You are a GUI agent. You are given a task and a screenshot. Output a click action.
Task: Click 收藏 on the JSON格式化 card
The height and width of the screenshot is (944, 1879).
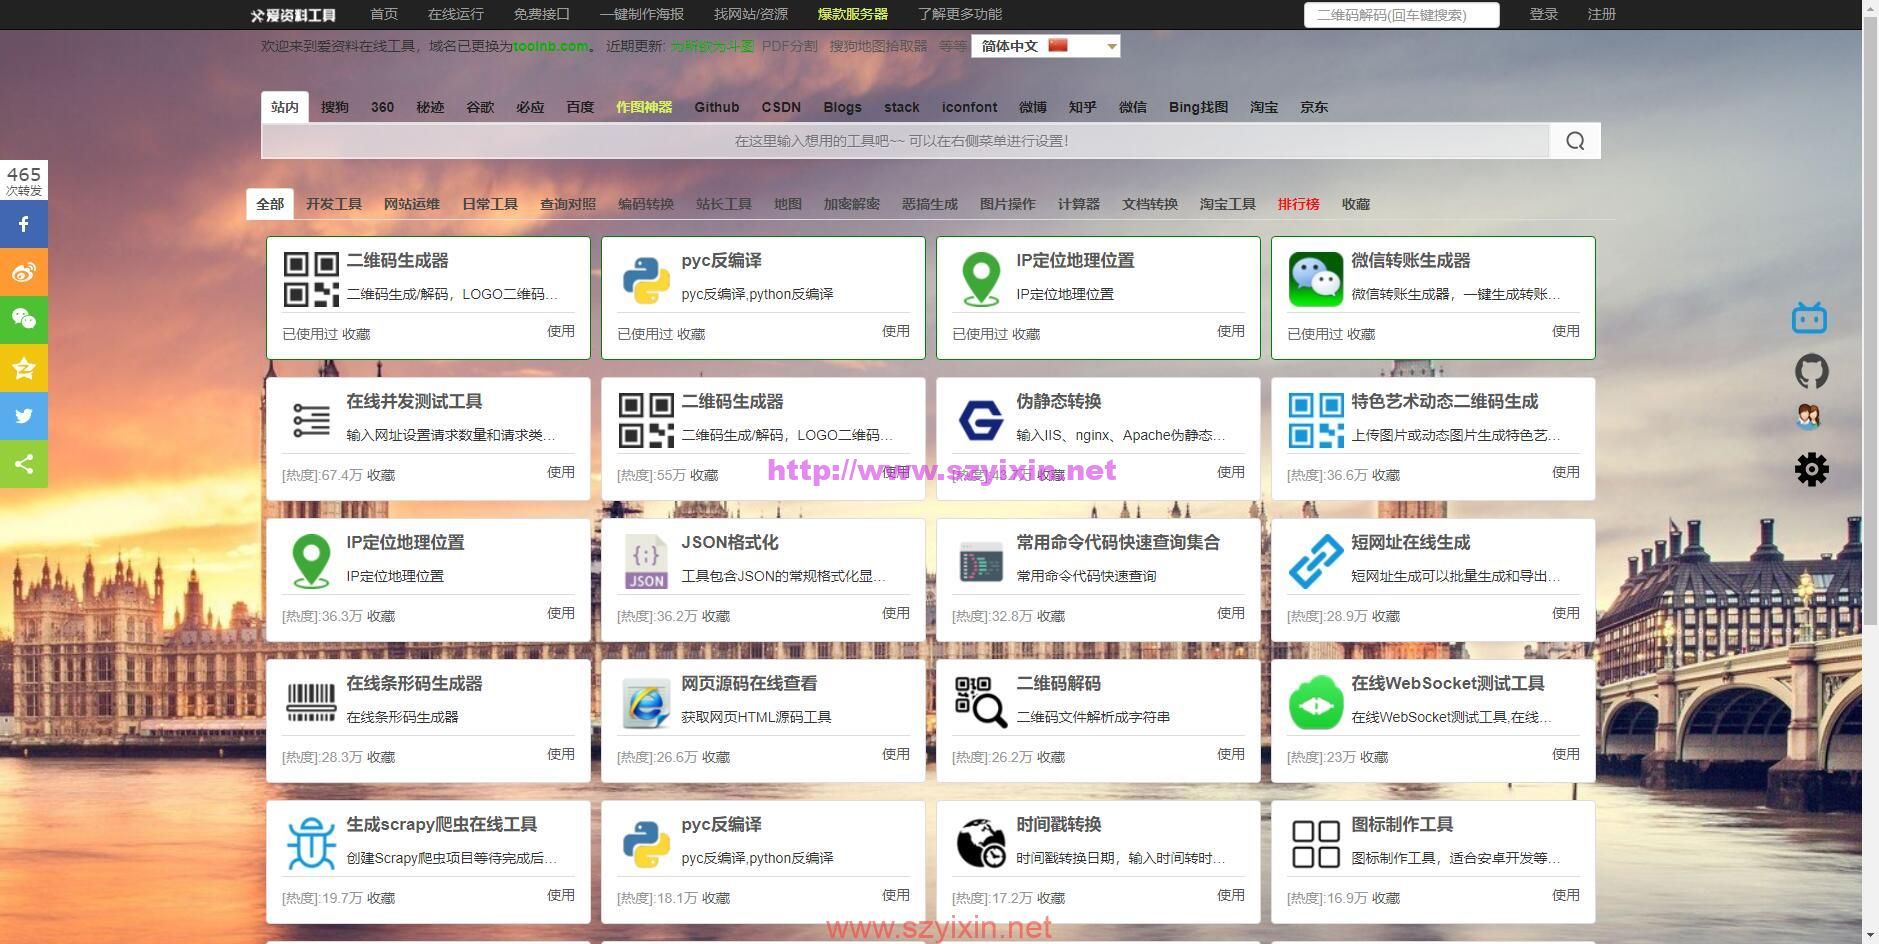[716, 616]
